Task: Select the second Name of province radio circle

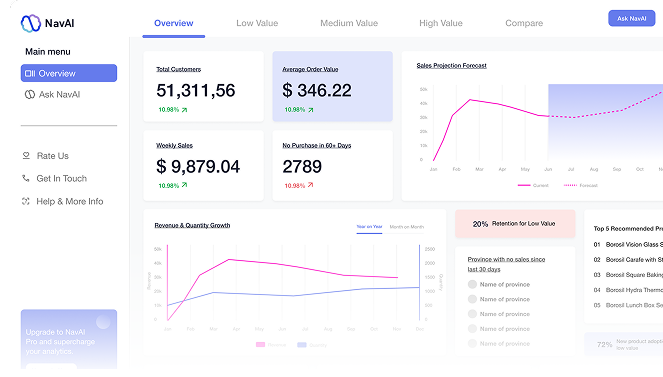Action: (x=472, y=299)
